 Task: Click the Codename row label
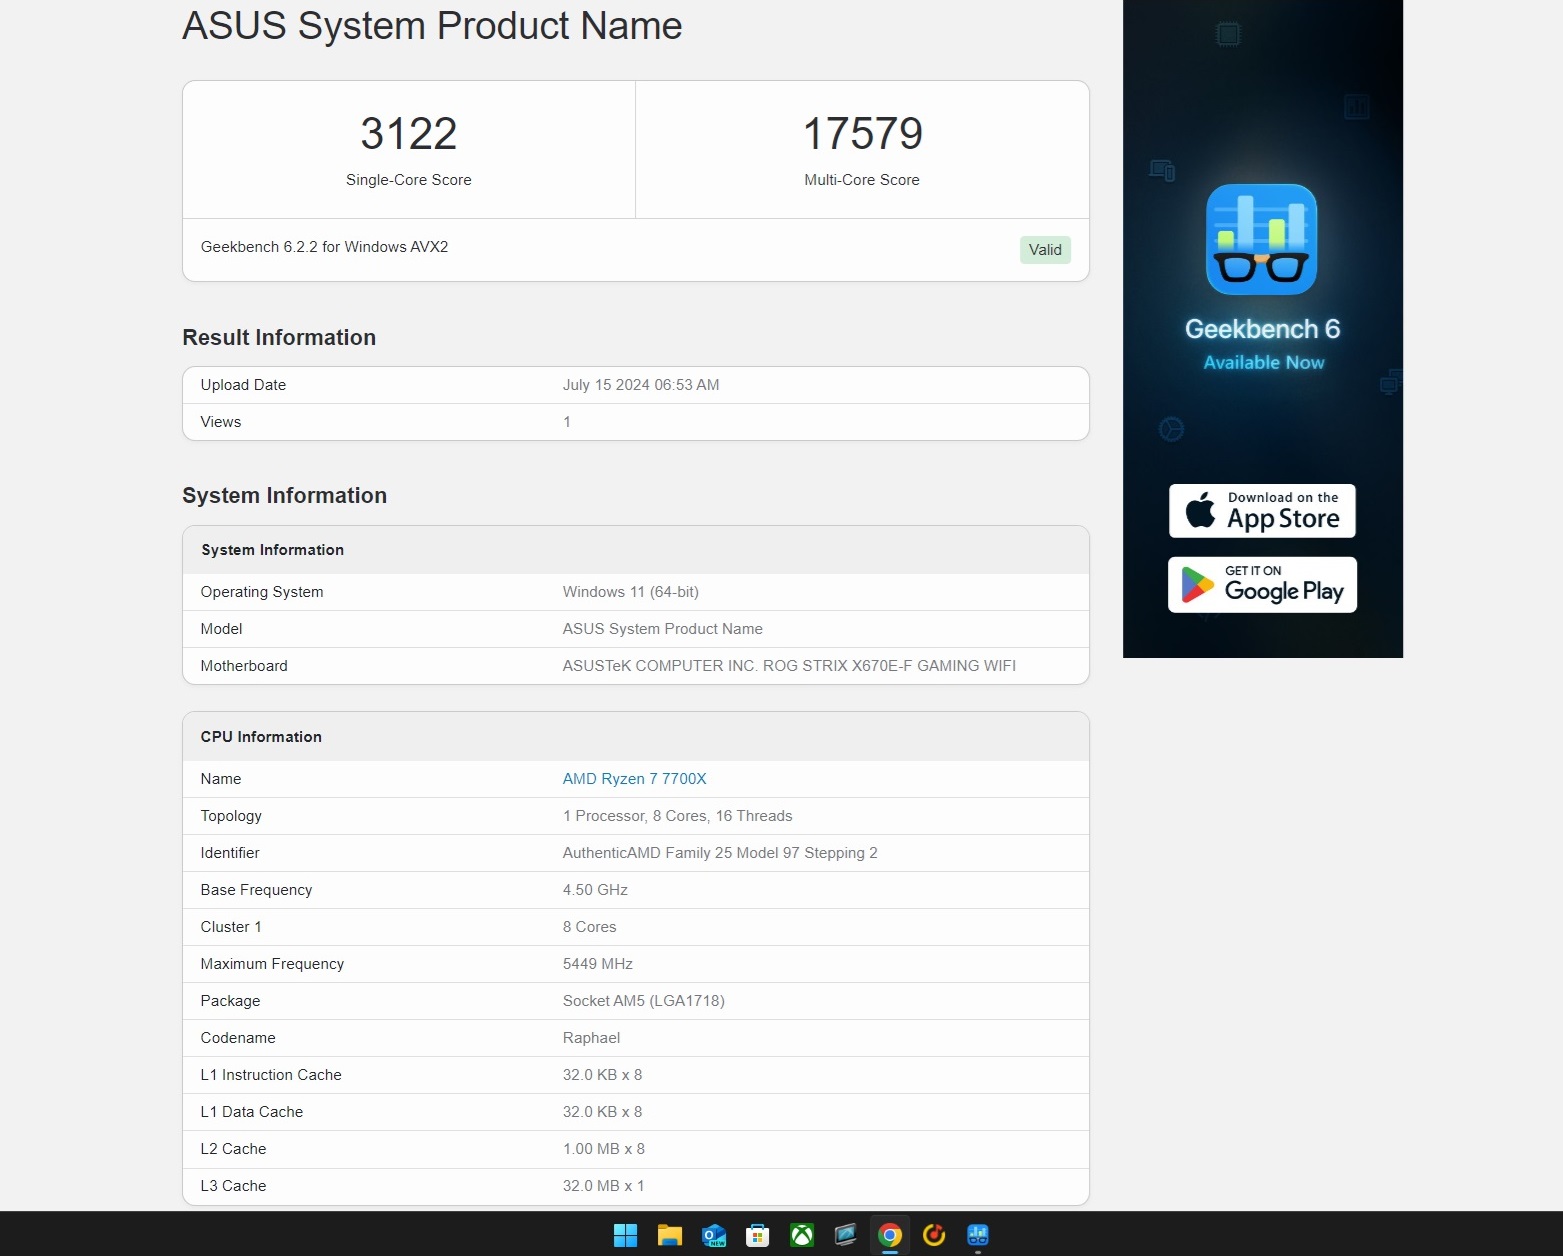(238, 1038)
